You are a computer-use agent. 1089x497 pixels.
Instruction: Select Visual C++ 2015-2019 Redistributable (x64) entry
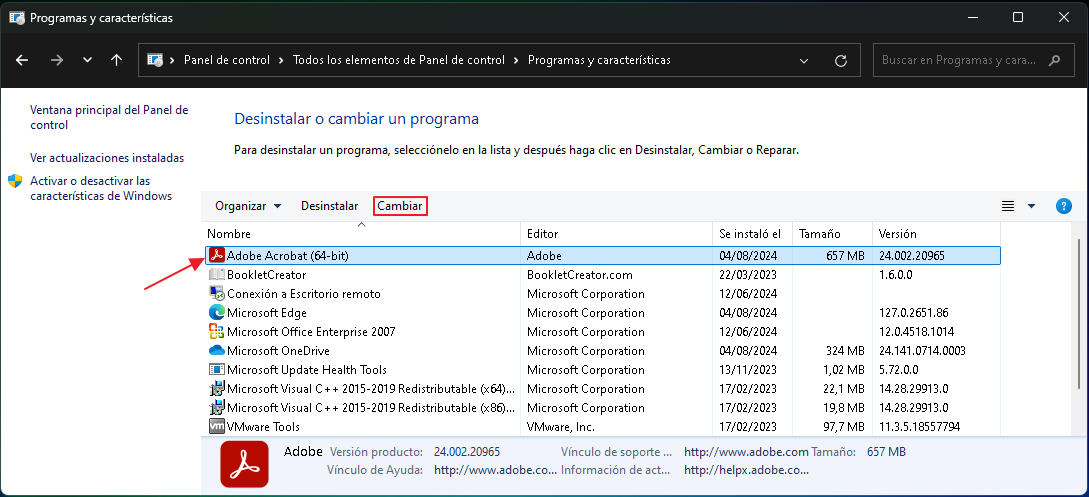click(x=372, y=389)
